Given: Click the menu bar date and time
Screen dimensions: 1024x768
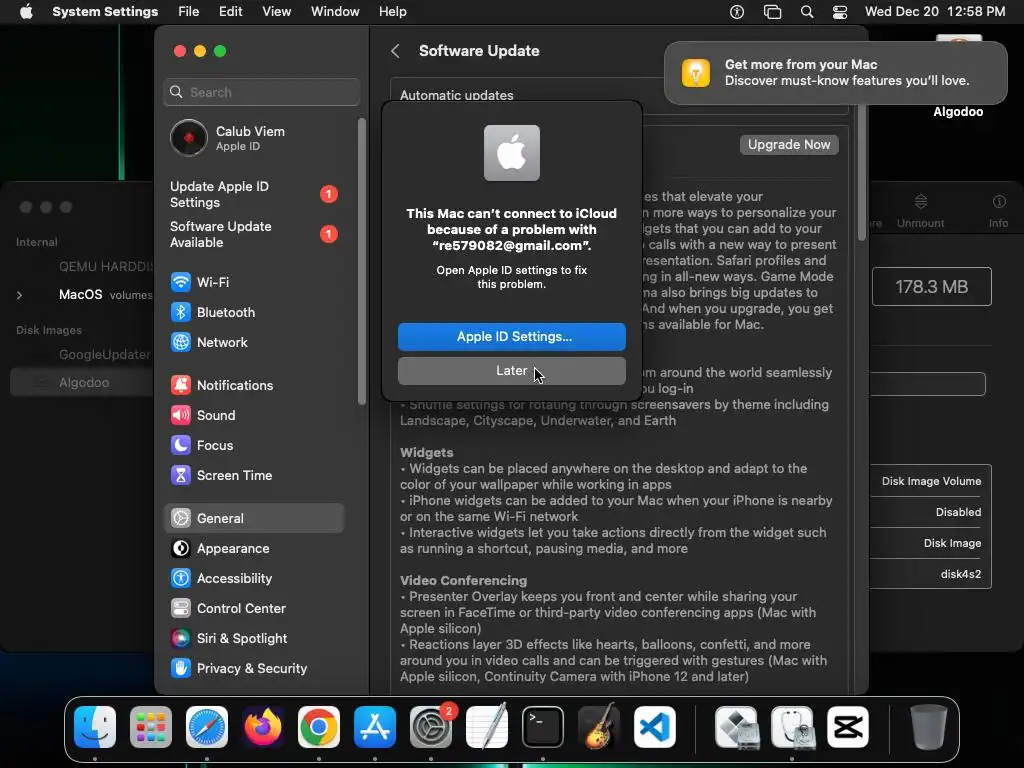Looking at the screenshot, I should point(935,12).
